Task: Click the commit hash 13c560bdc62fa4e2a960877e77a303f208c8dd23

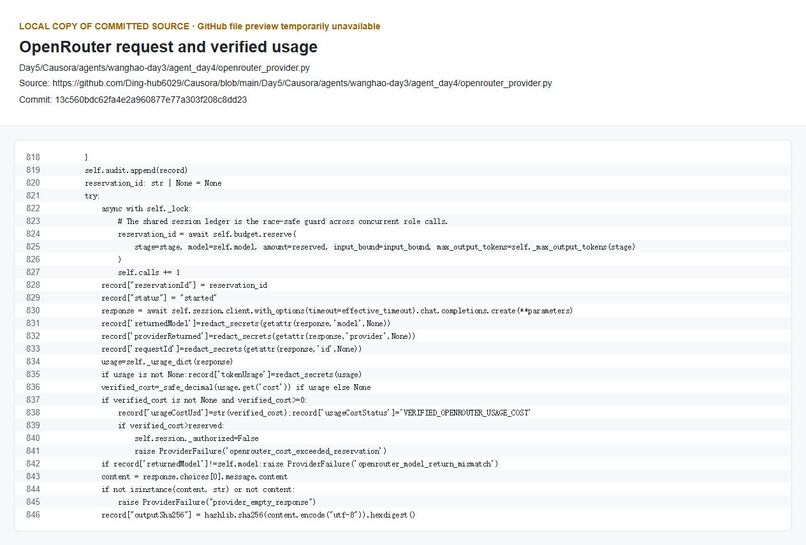Action: tap(151, 100)
